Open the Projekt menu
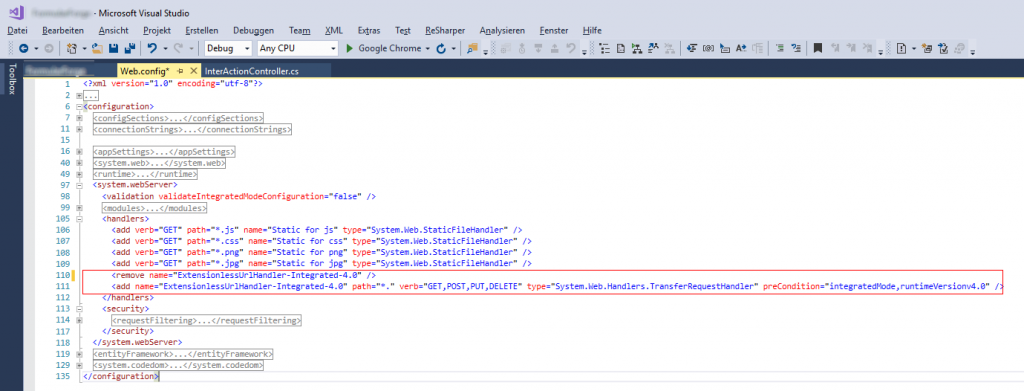The width and height of the screenshot is (1024, 391). [157, 30]
